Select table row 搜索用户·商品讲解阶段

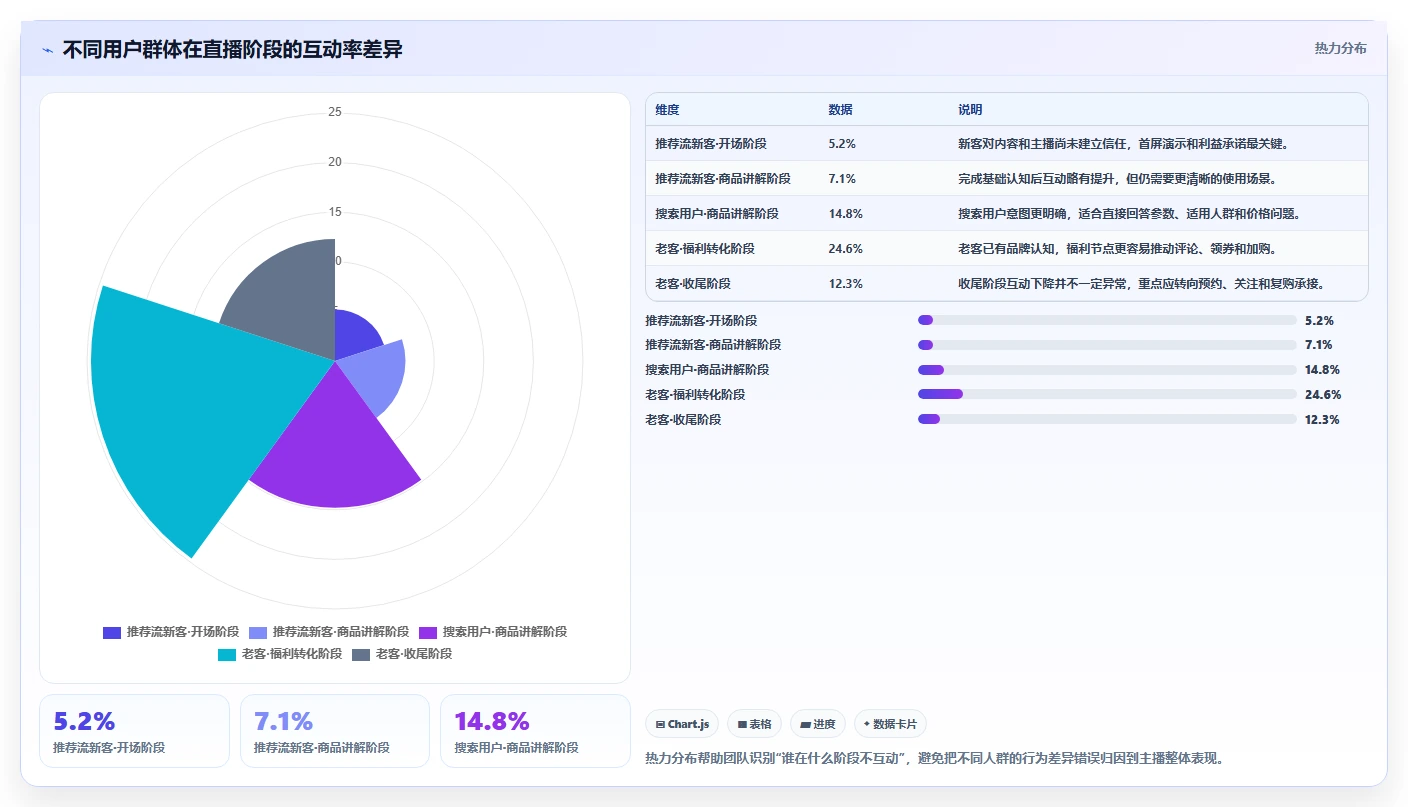[1007, 214]
